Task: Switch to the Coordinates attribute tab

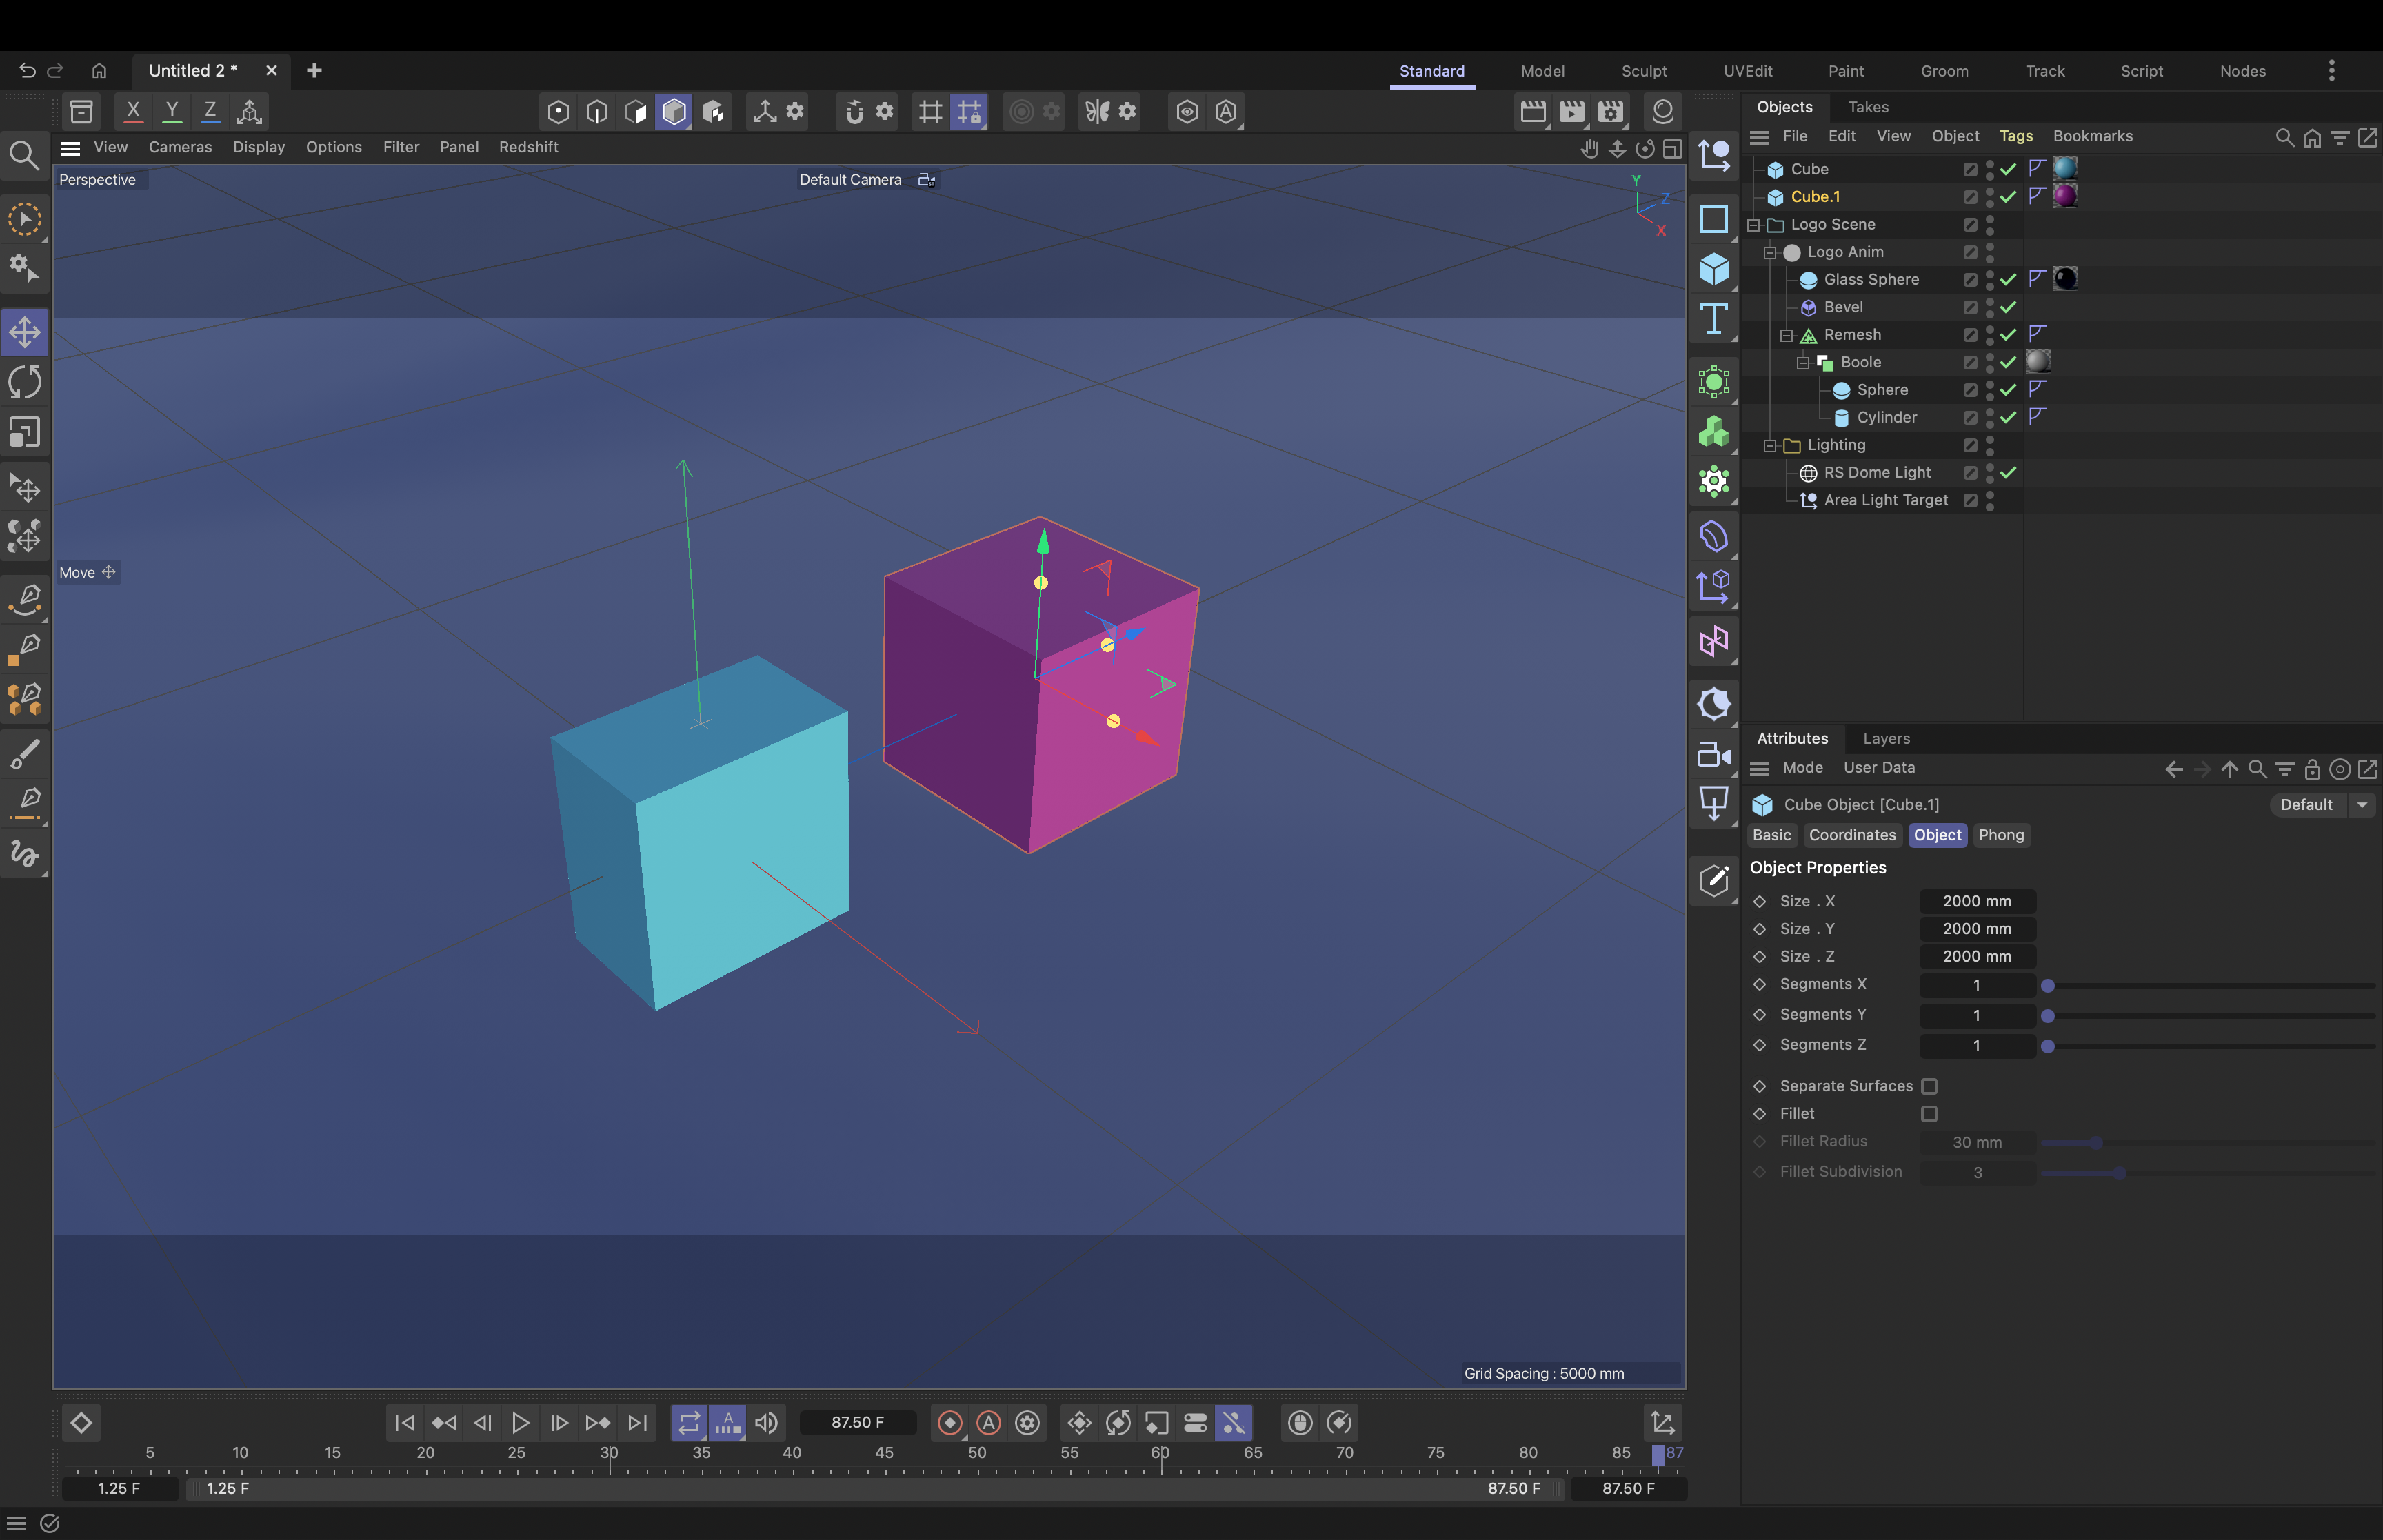Action: (1851, 835)
